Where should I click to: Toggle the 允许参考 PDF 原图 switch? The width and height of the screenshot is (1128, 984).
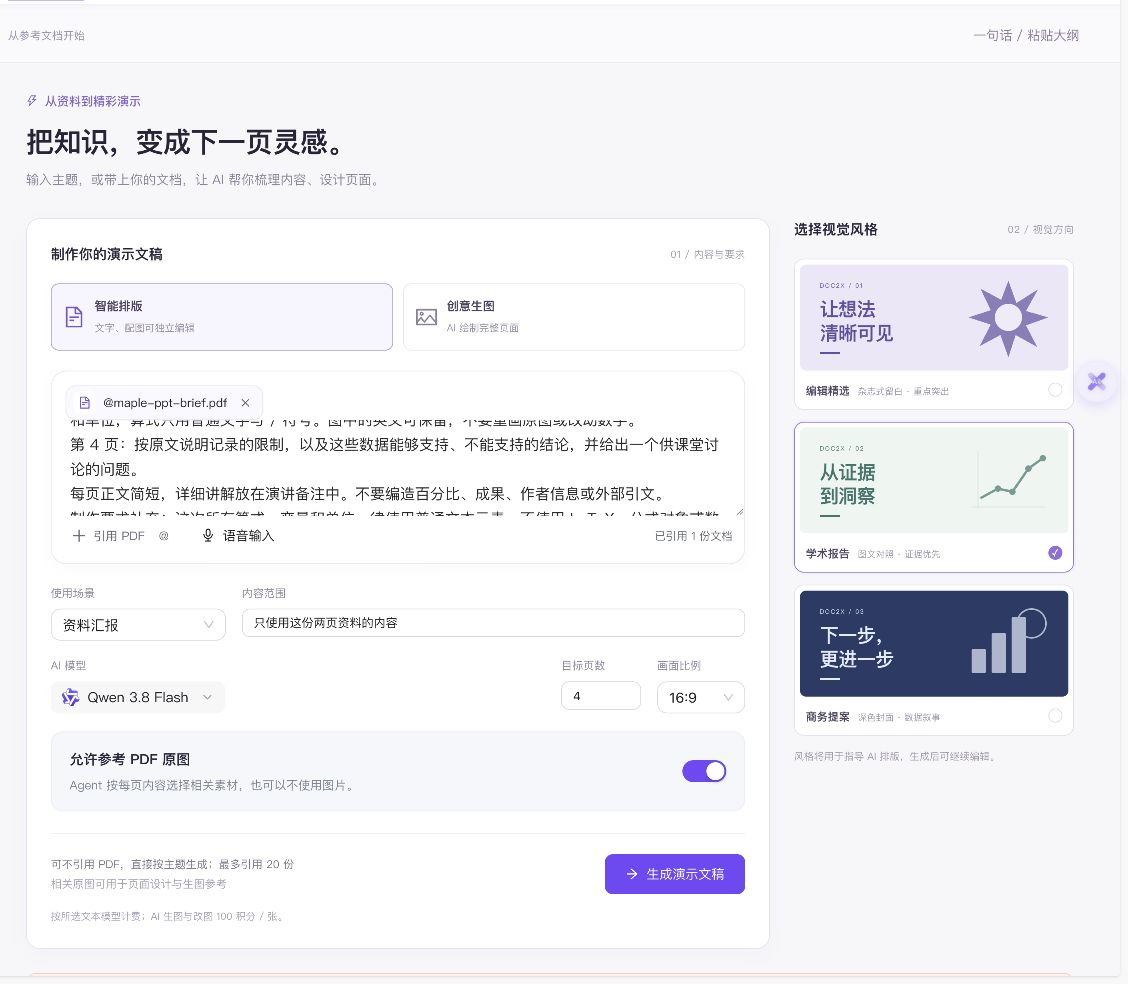point(704,771)
